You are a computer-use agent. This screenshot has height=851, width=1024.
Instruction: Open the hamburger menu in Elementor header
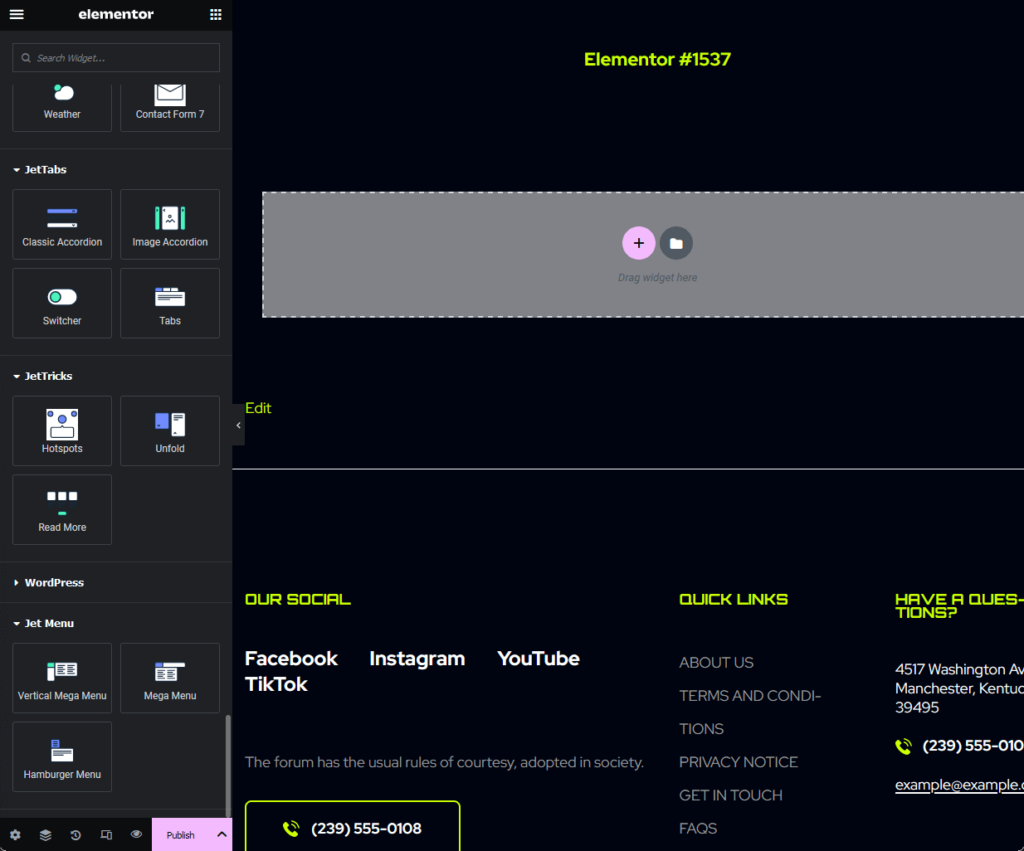[x=16, y=15]
